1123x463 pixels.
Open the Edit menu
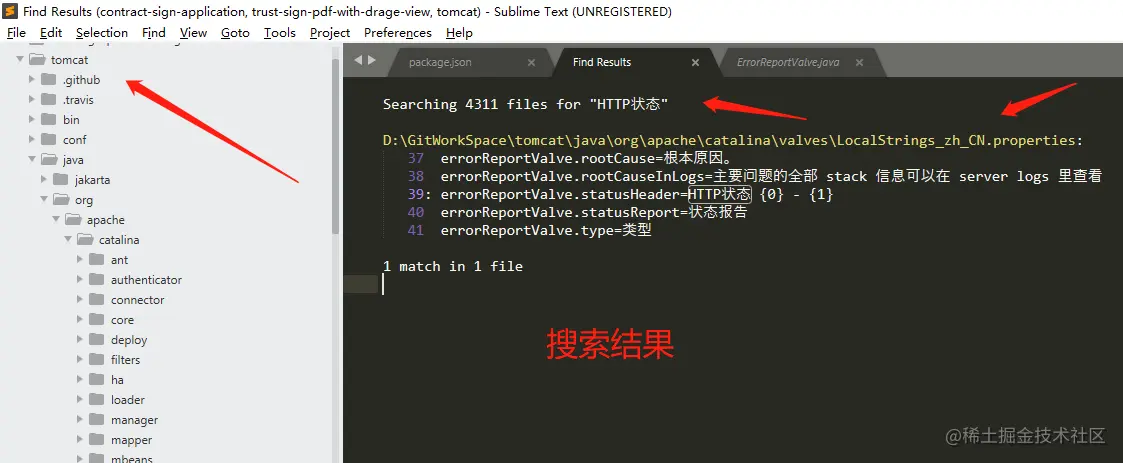51,33
